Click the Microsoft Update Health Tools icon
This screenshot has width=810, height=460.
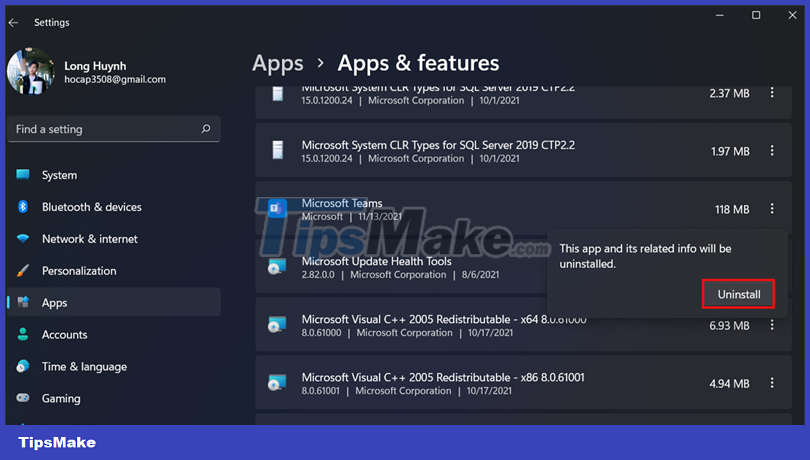click(277, 267)
